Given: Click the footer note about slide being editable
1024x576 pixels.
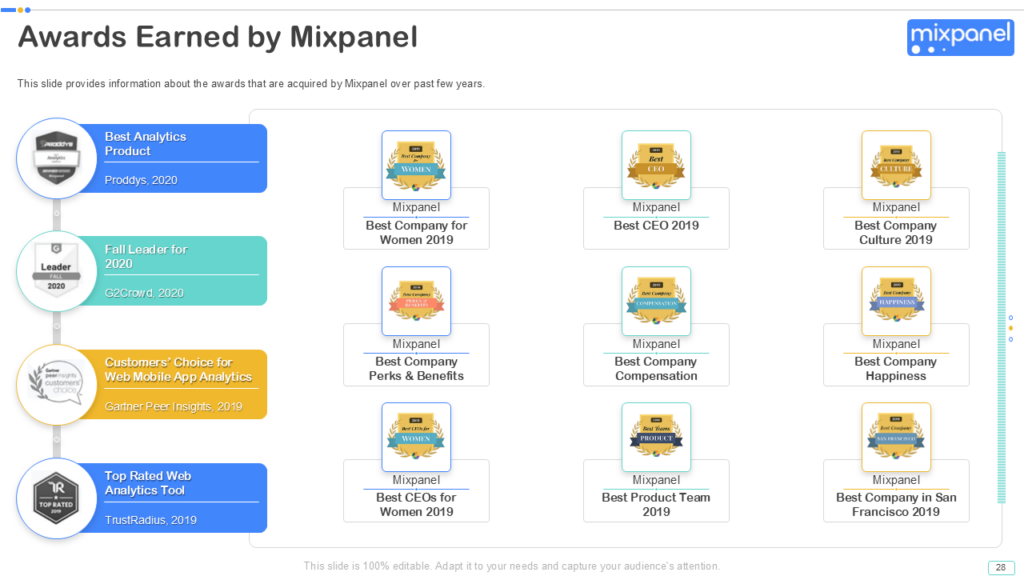Looking at the screenshot, I should pyautogui.click(x=511, y=566).
